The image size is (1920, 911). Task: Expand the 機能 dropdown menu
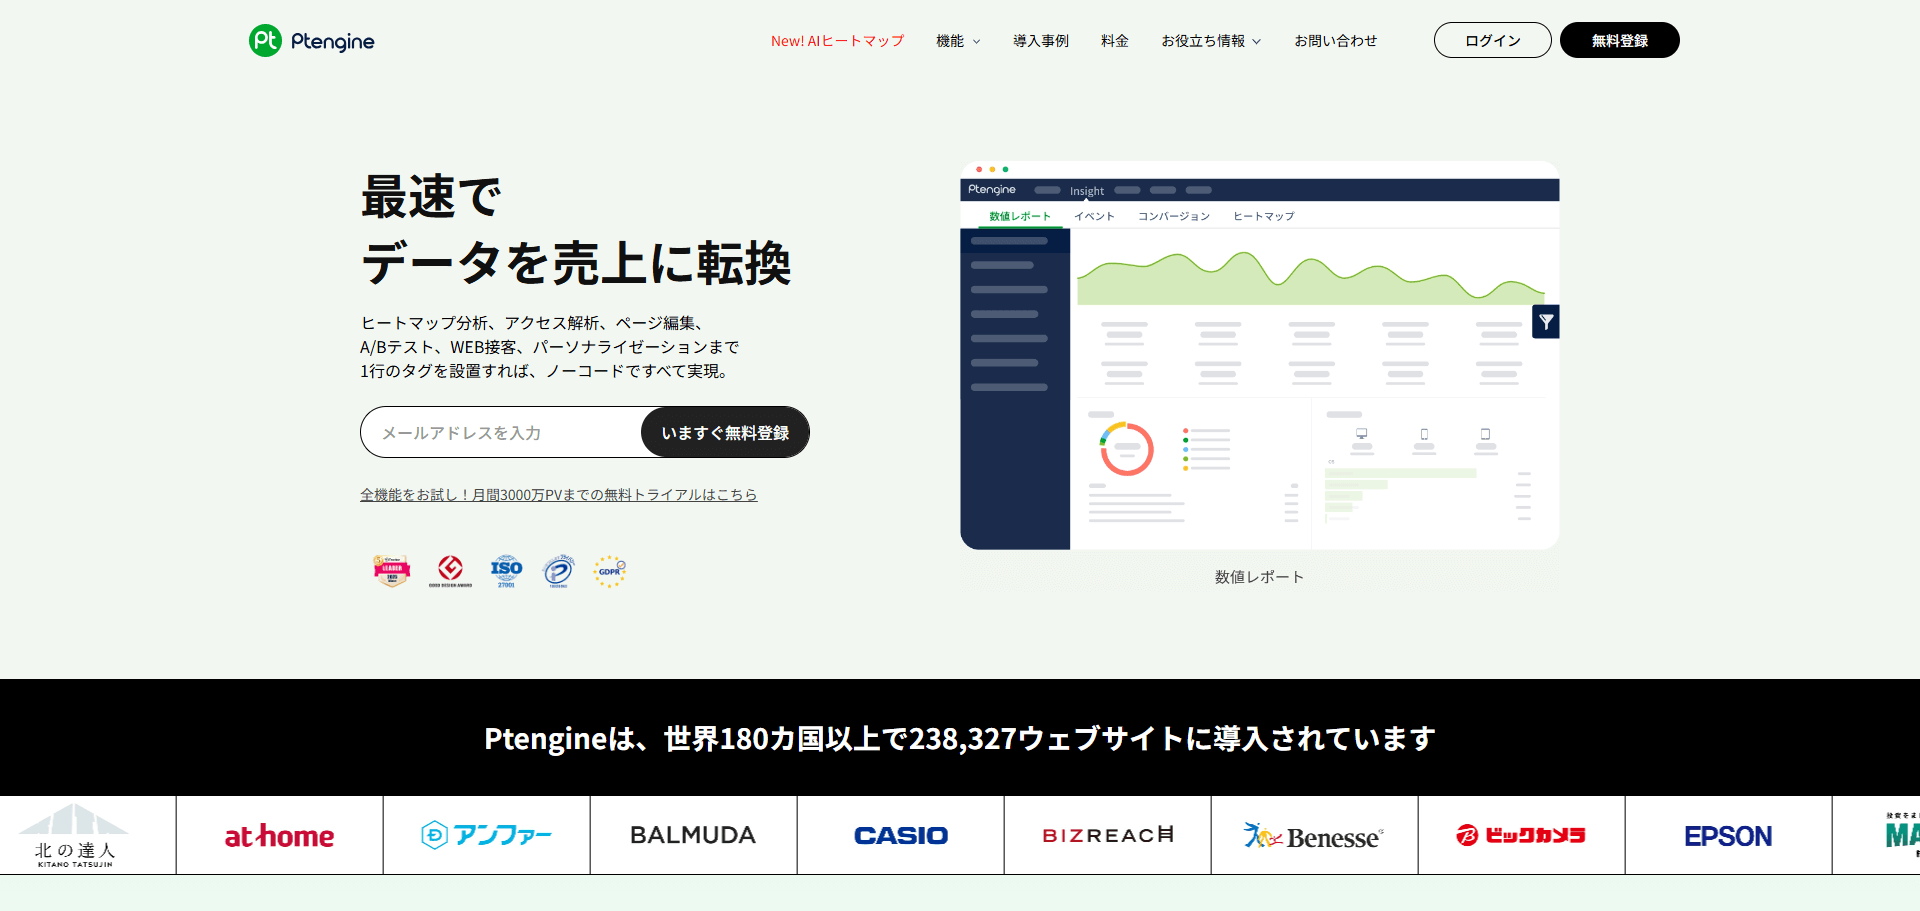click(x=957, y=41)
